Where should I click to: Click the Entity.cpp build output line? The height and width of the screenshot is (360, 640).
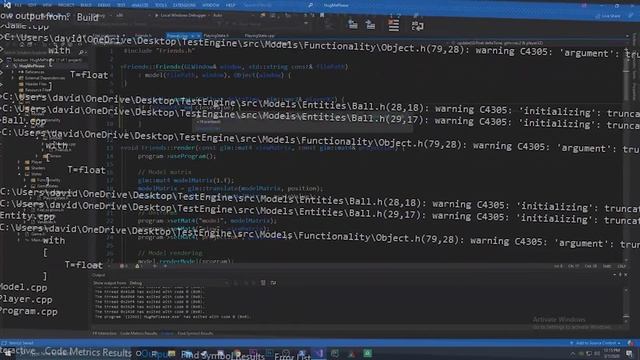tap(27, 216)
